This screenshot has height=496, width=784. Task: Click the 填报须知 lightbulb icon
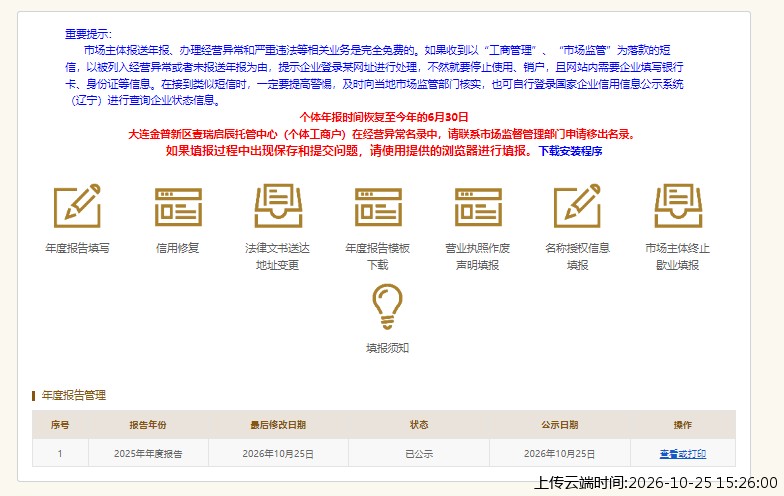click(x=387, y=306)
